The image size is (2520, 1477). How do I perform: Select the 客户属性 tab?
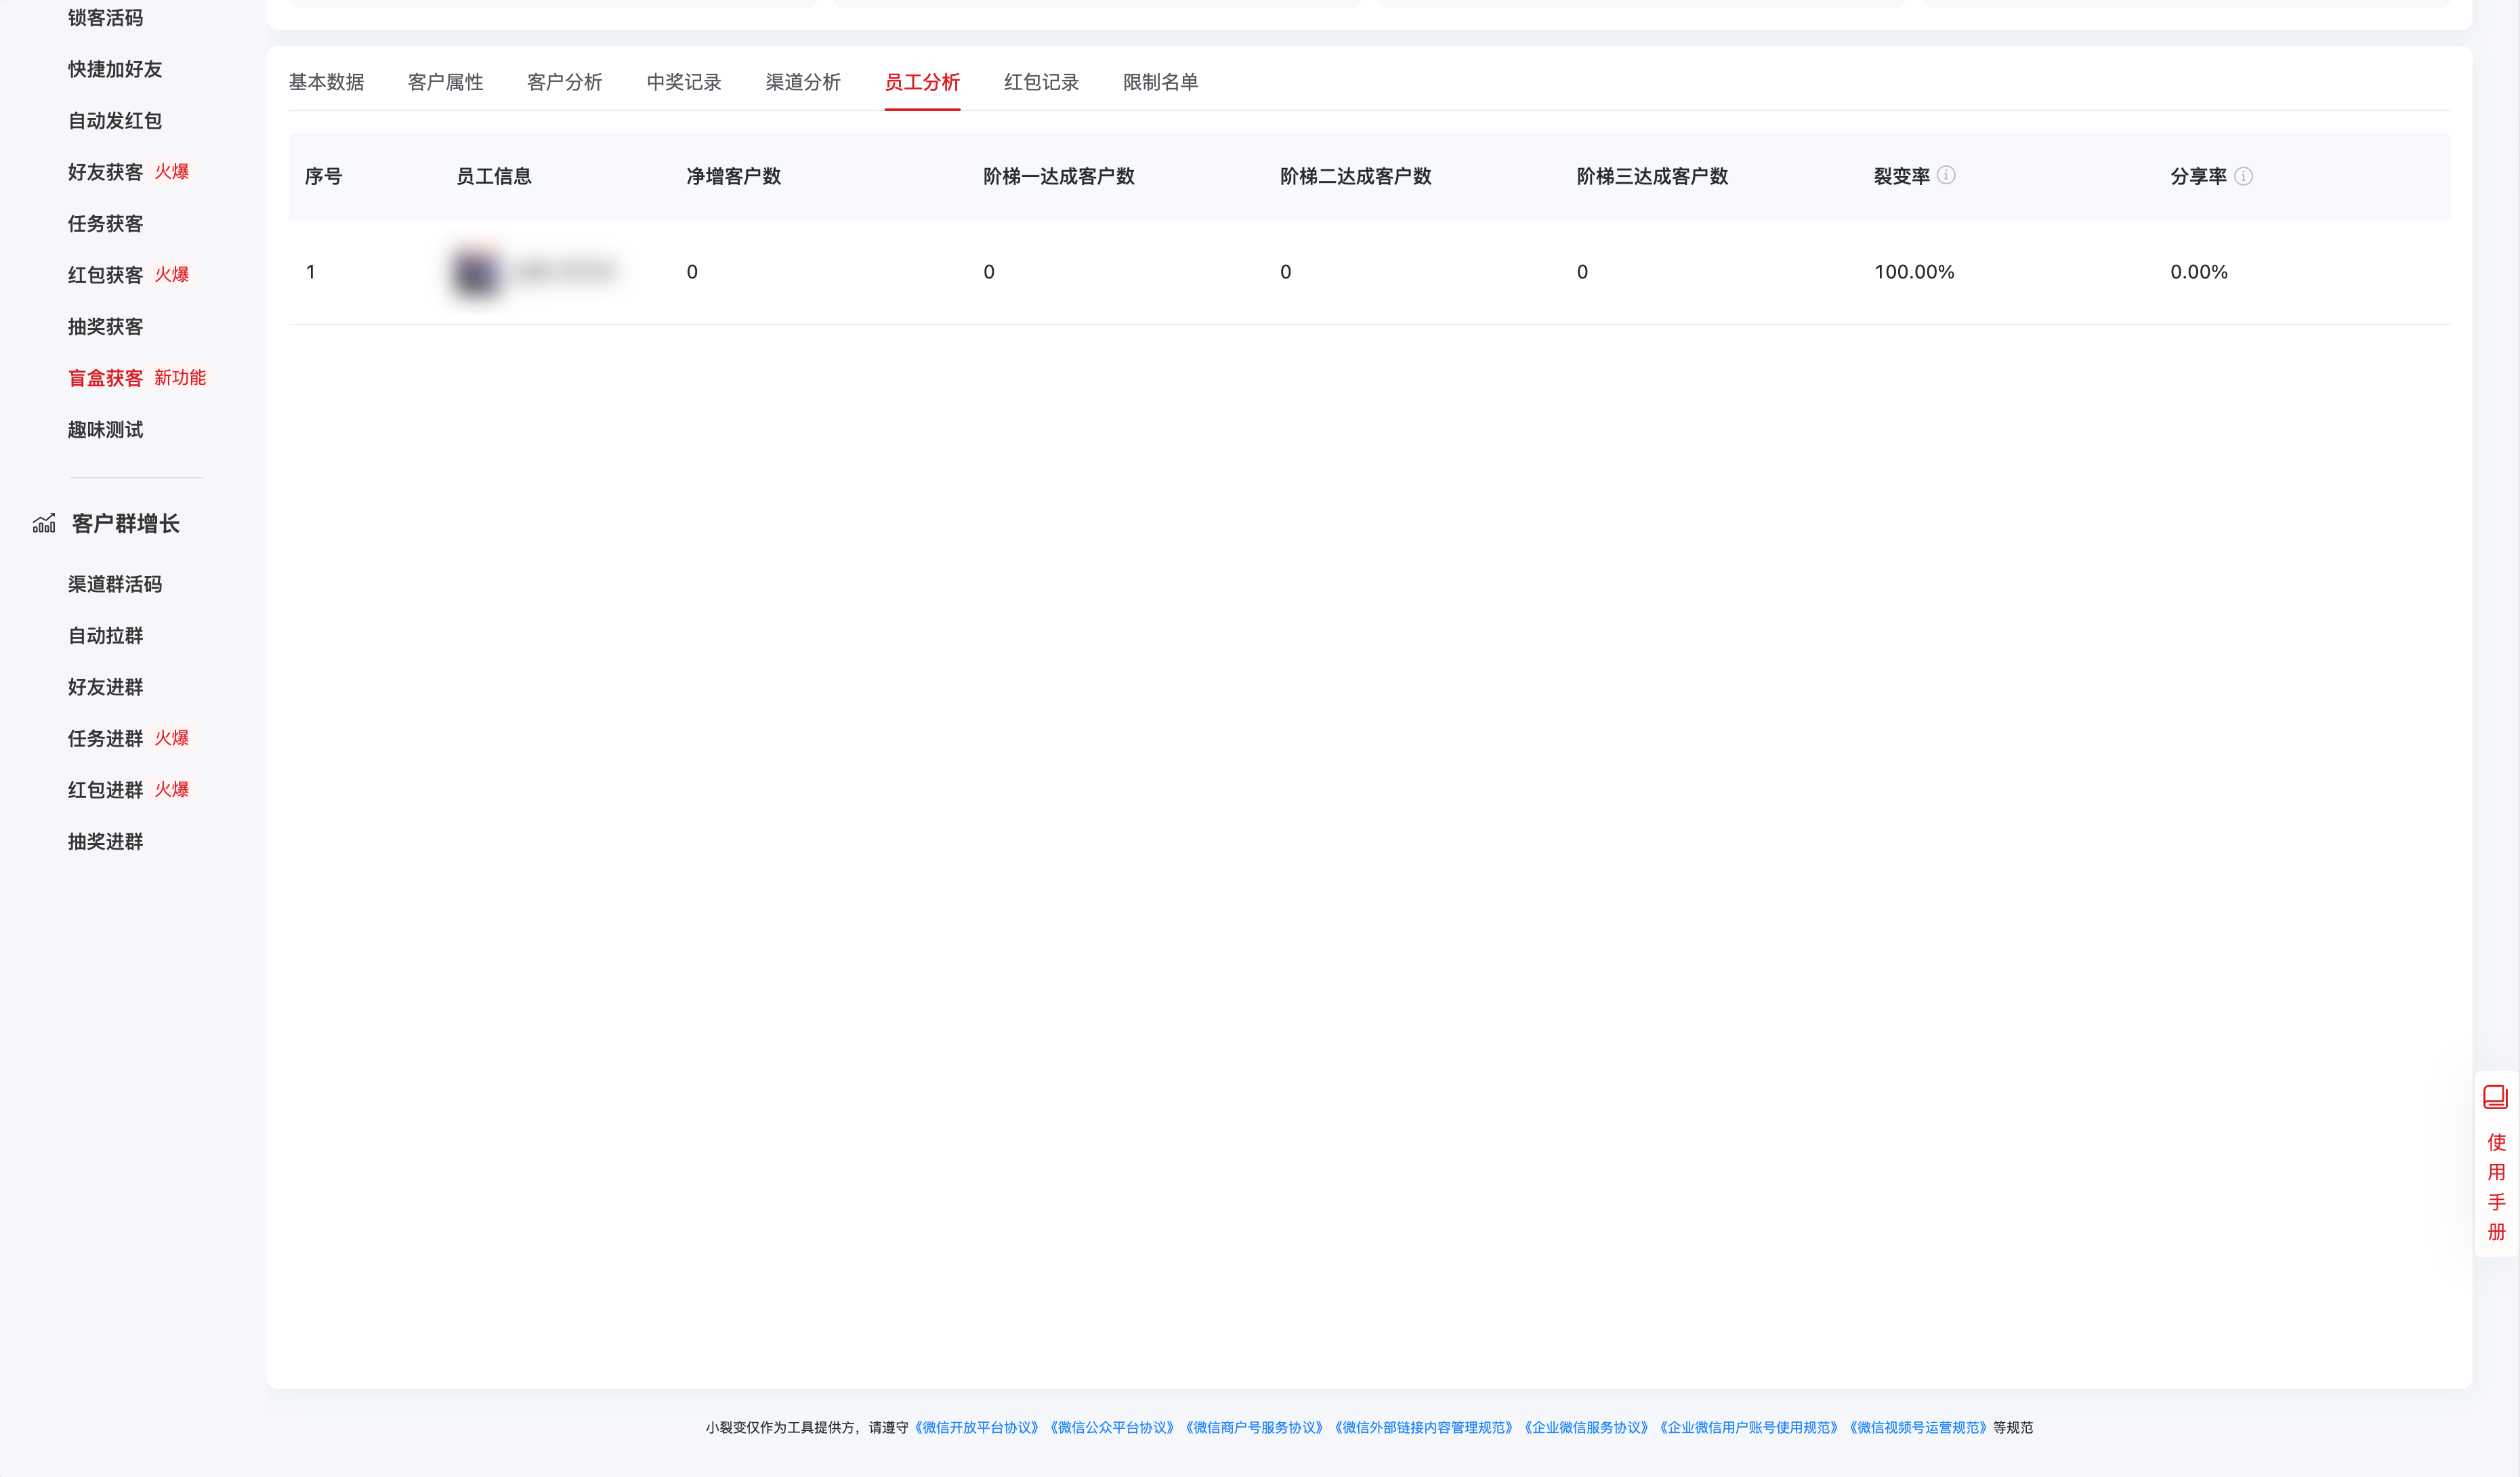click(x=445, y=82)
